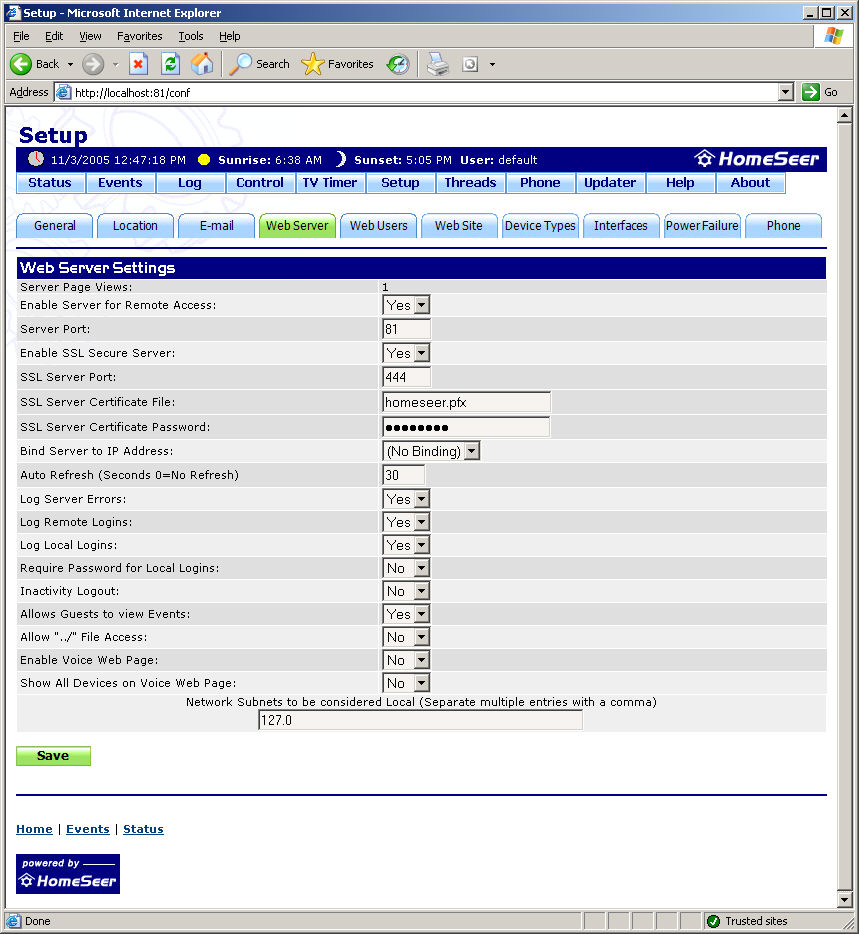Switch to the General tab

pyautogui.click(x=55, y=226)
